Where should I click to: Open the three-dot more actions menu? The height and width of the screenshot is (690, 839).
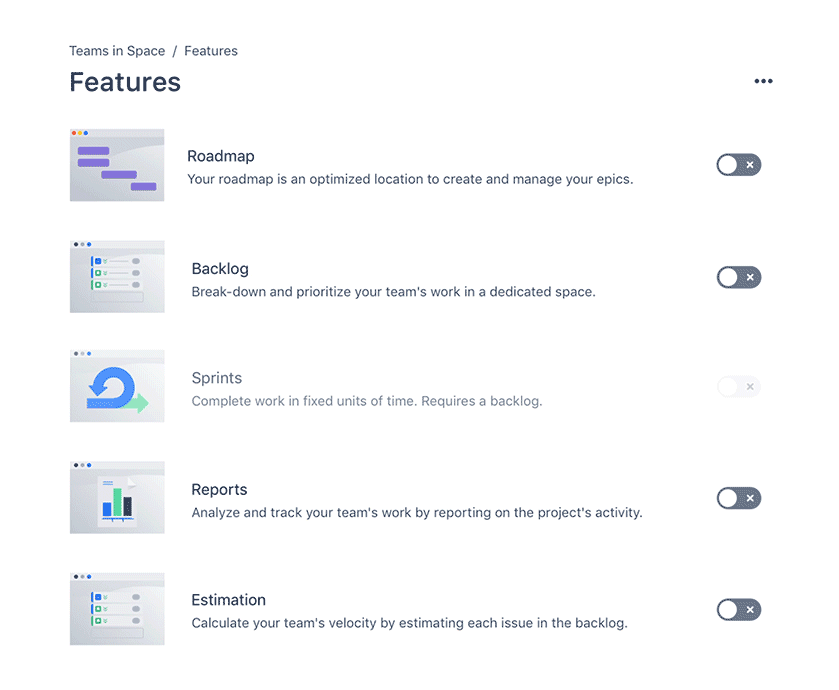763,81
